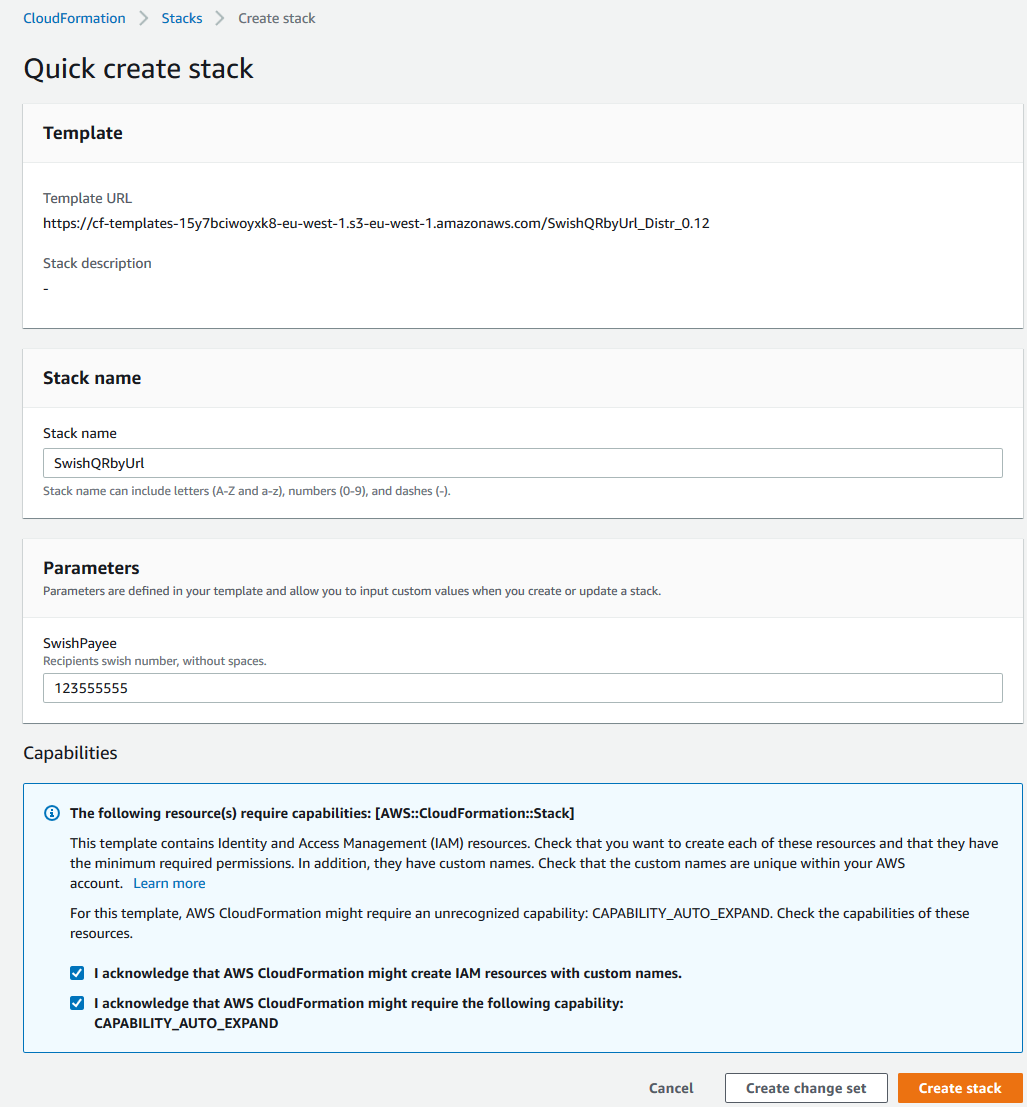Click the Template section header
Viewport: 1027px width, 1107px height.
tap(83, 133)
